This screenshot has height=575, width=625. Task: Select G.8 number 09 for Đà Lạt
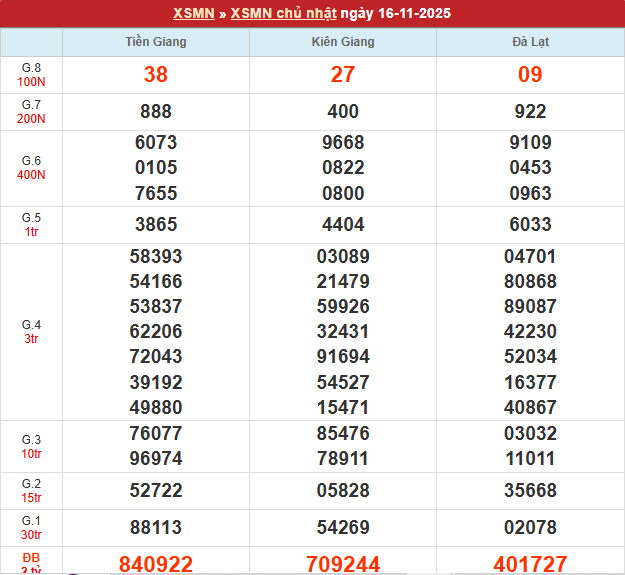click(x=530, y=75)
